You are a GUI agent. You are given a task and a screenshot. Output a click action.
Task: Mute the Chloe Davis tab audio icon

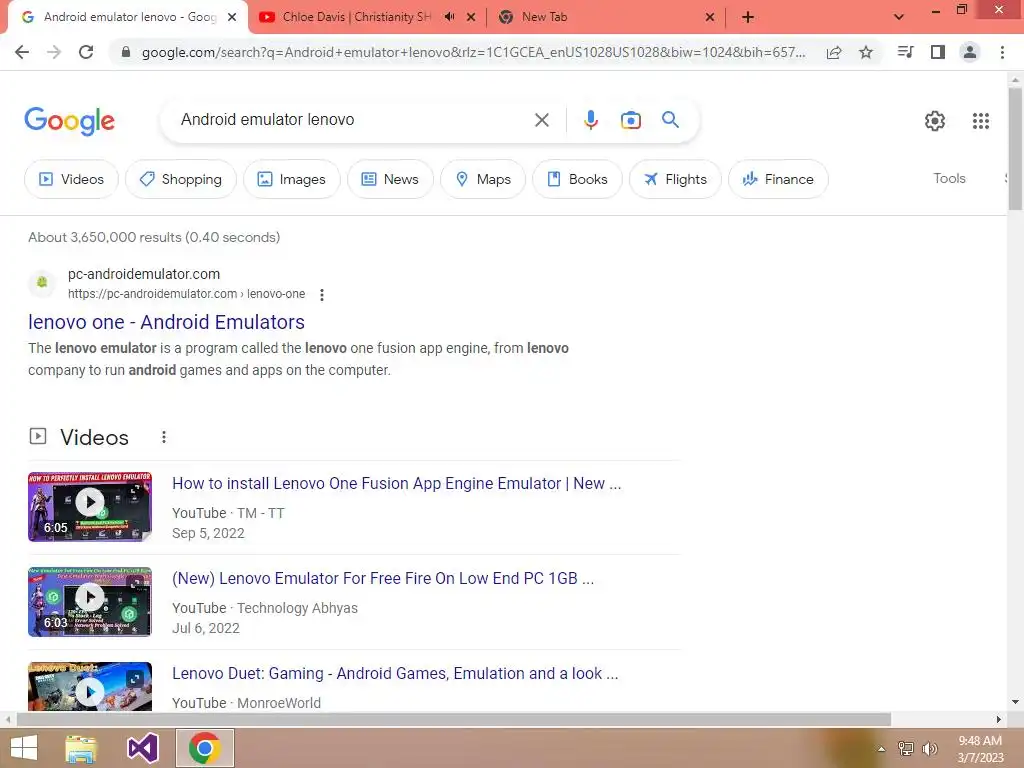[x=449, y=17]
